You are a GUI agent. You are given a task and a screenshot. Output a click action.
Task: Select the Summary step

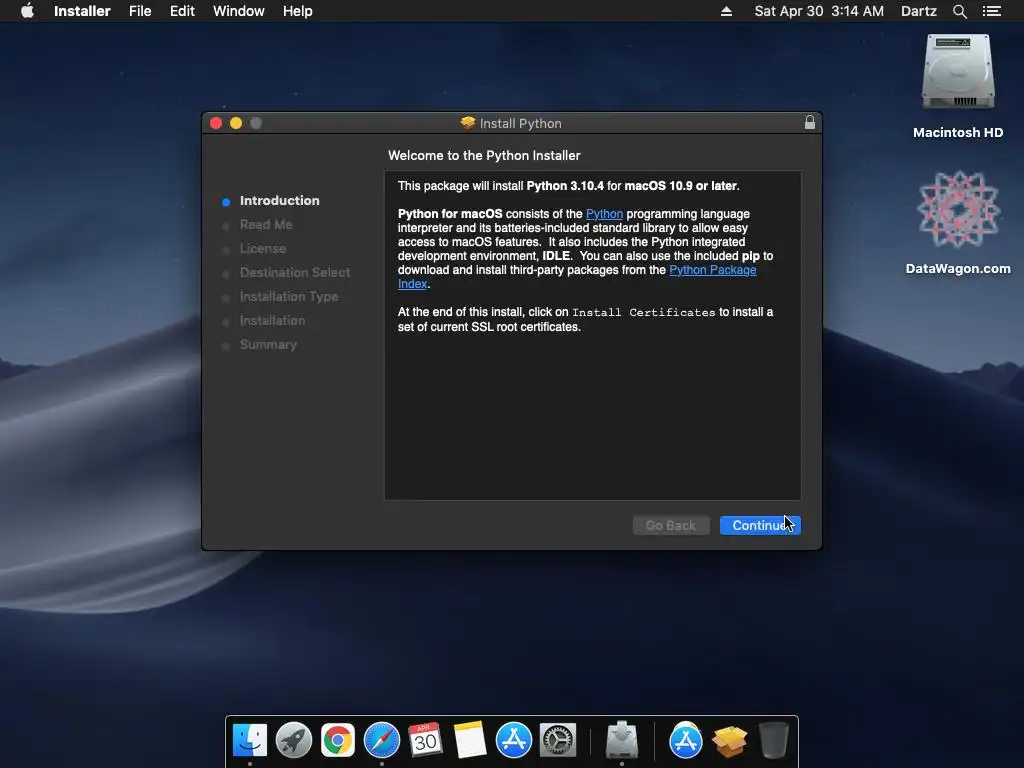[268, 345]
